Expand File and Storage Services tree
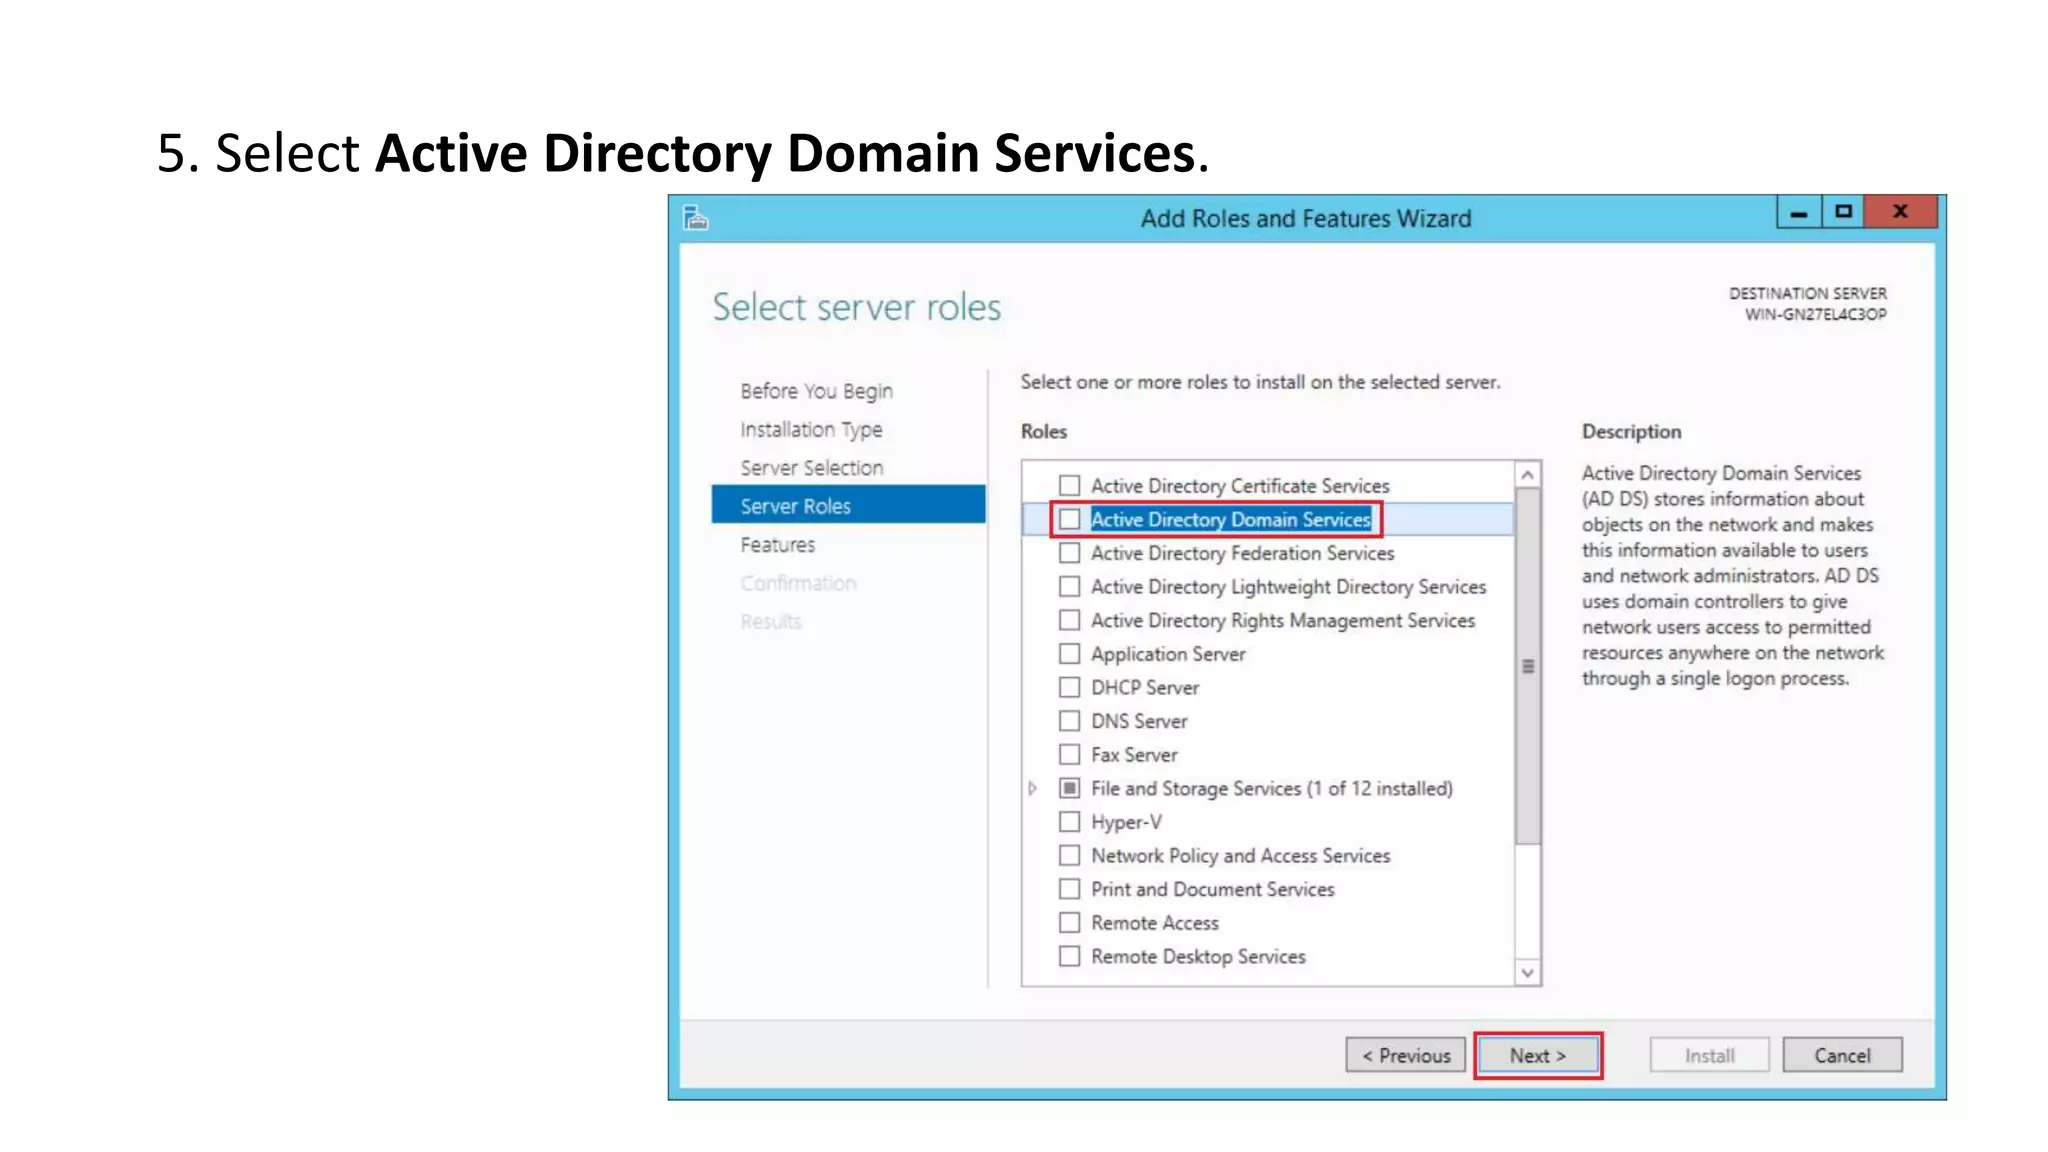This screenshot has height=1152, width=2048. (x=1033, y=788)
